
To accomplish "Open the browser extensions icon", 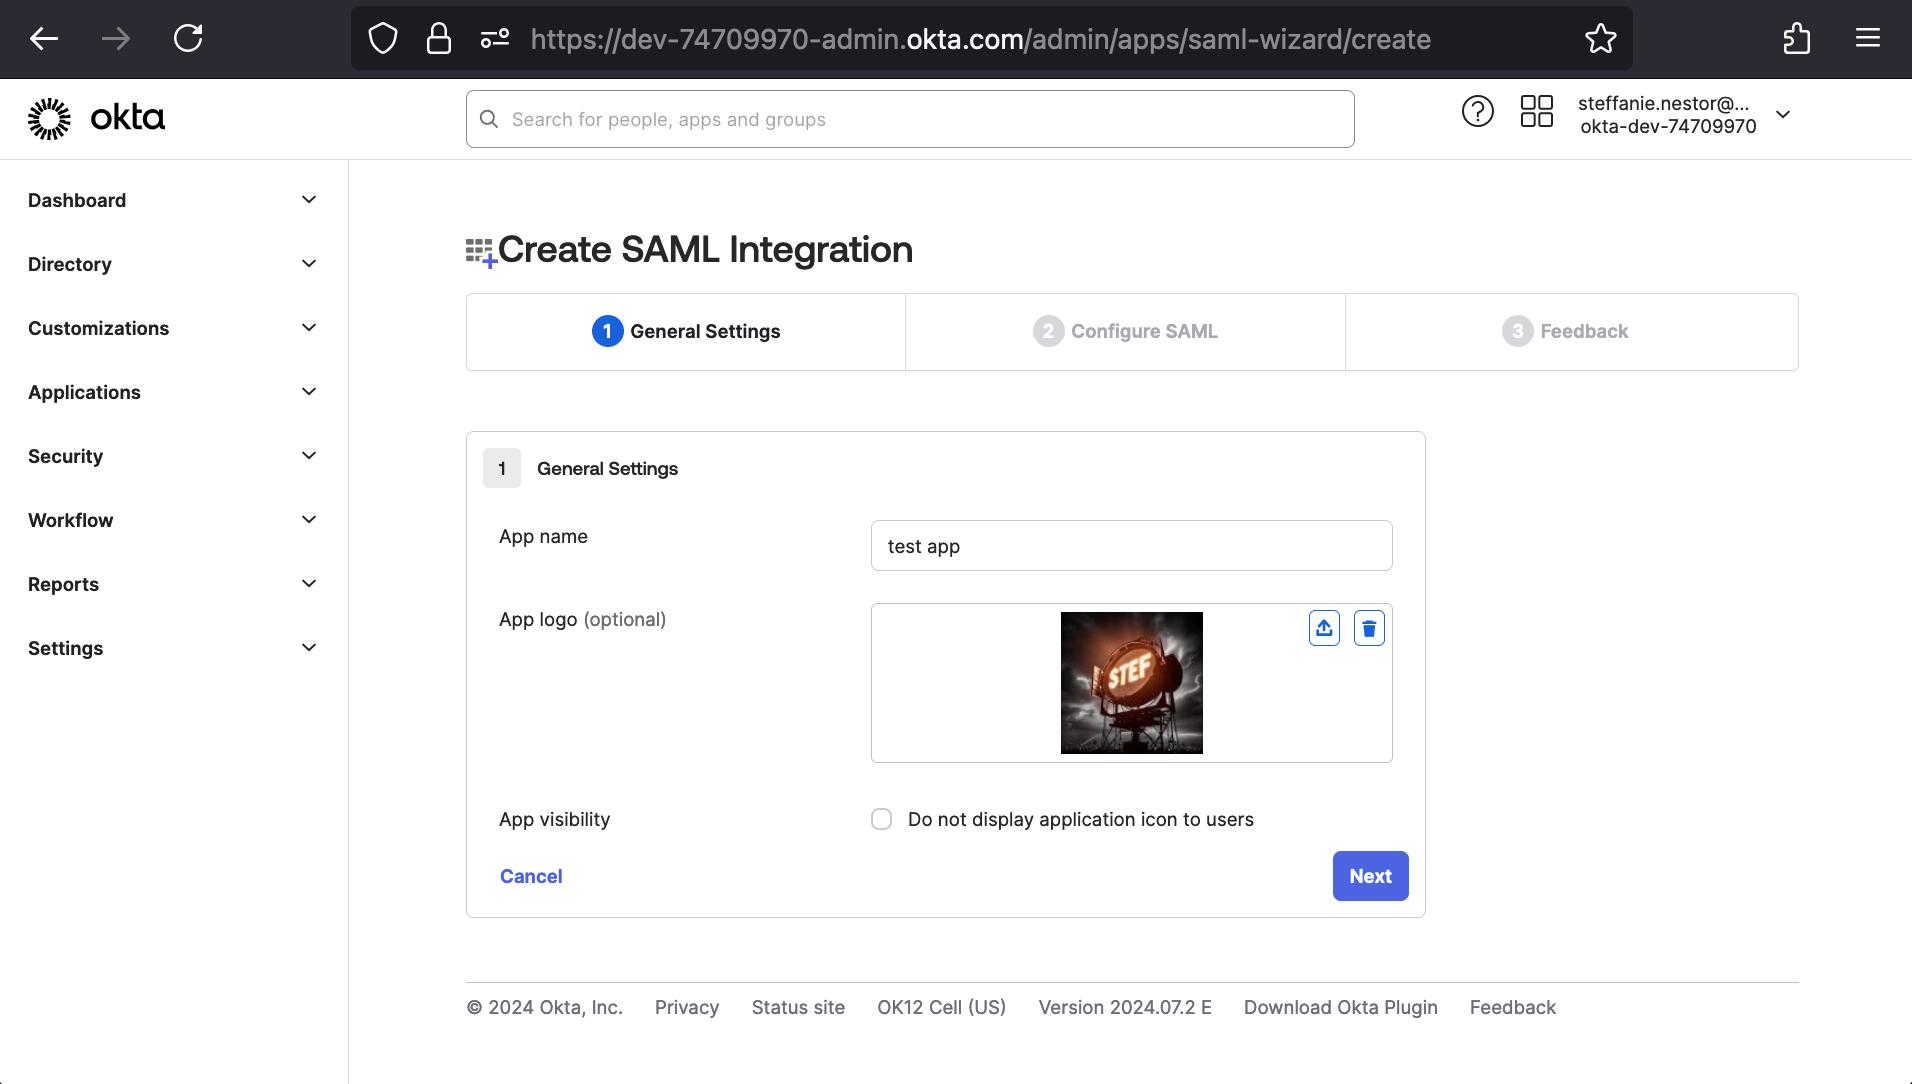I will point(1796,39).
